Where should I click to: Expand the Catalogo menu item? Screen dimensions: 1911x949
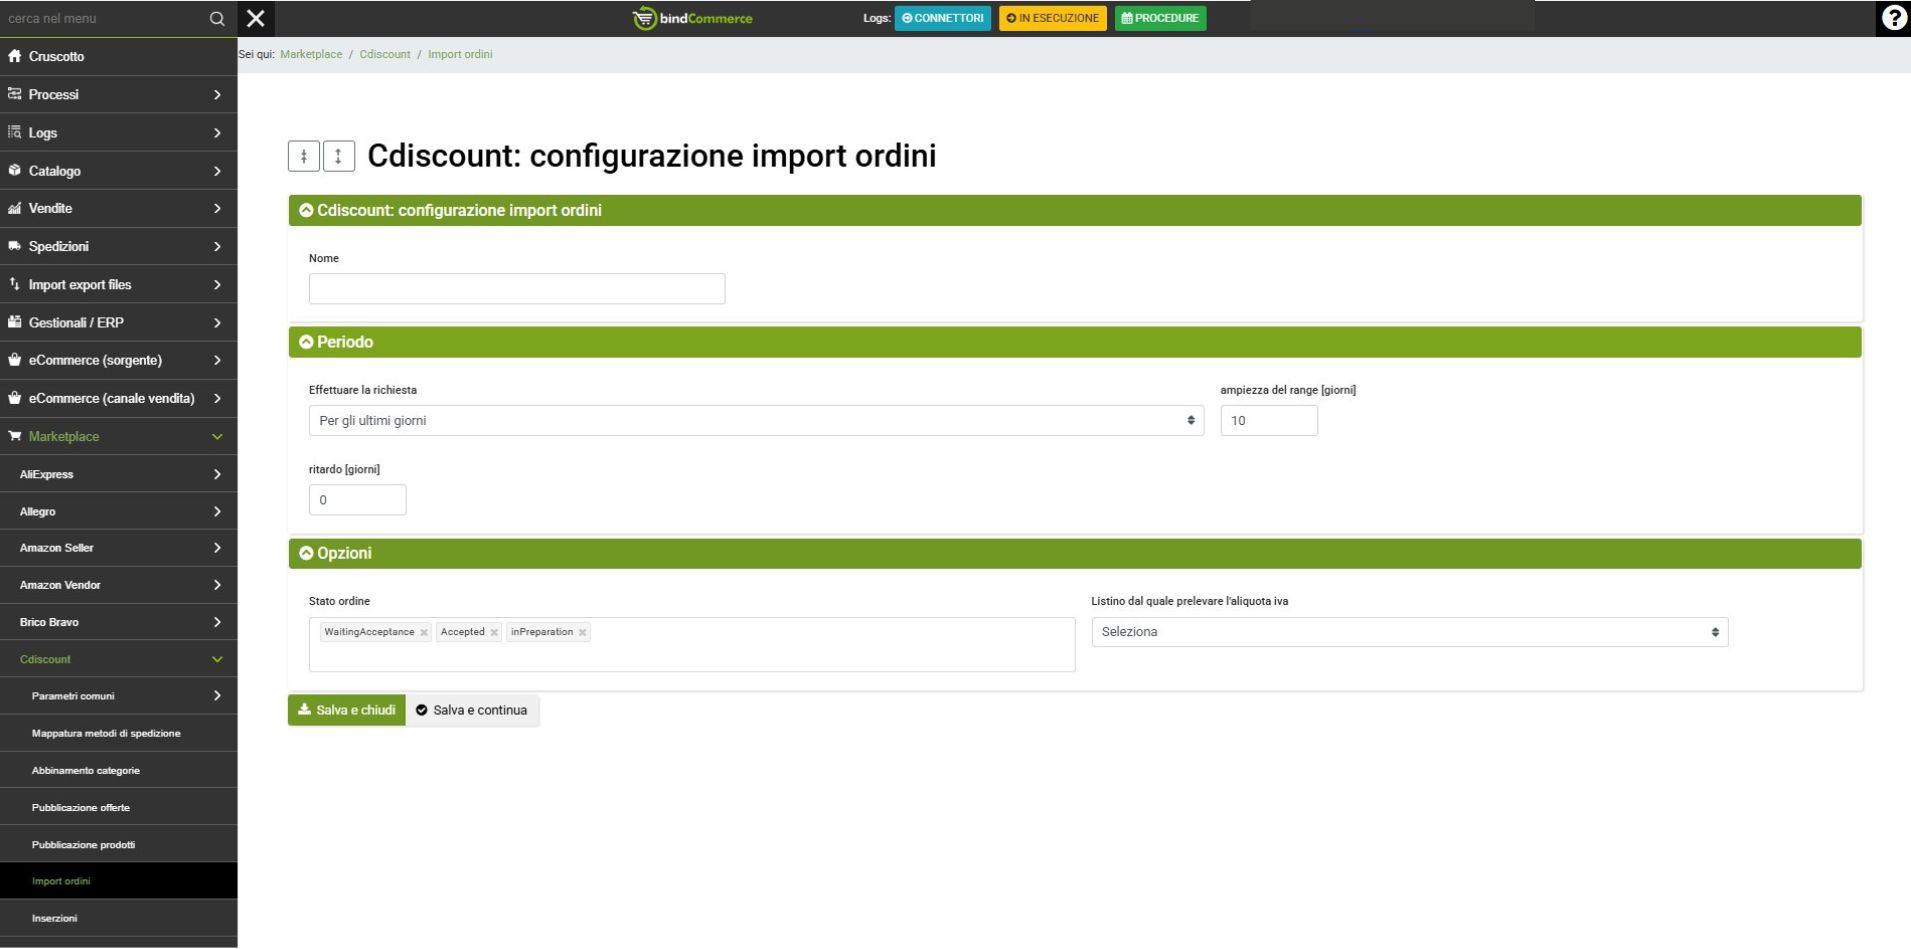point(118,171)
